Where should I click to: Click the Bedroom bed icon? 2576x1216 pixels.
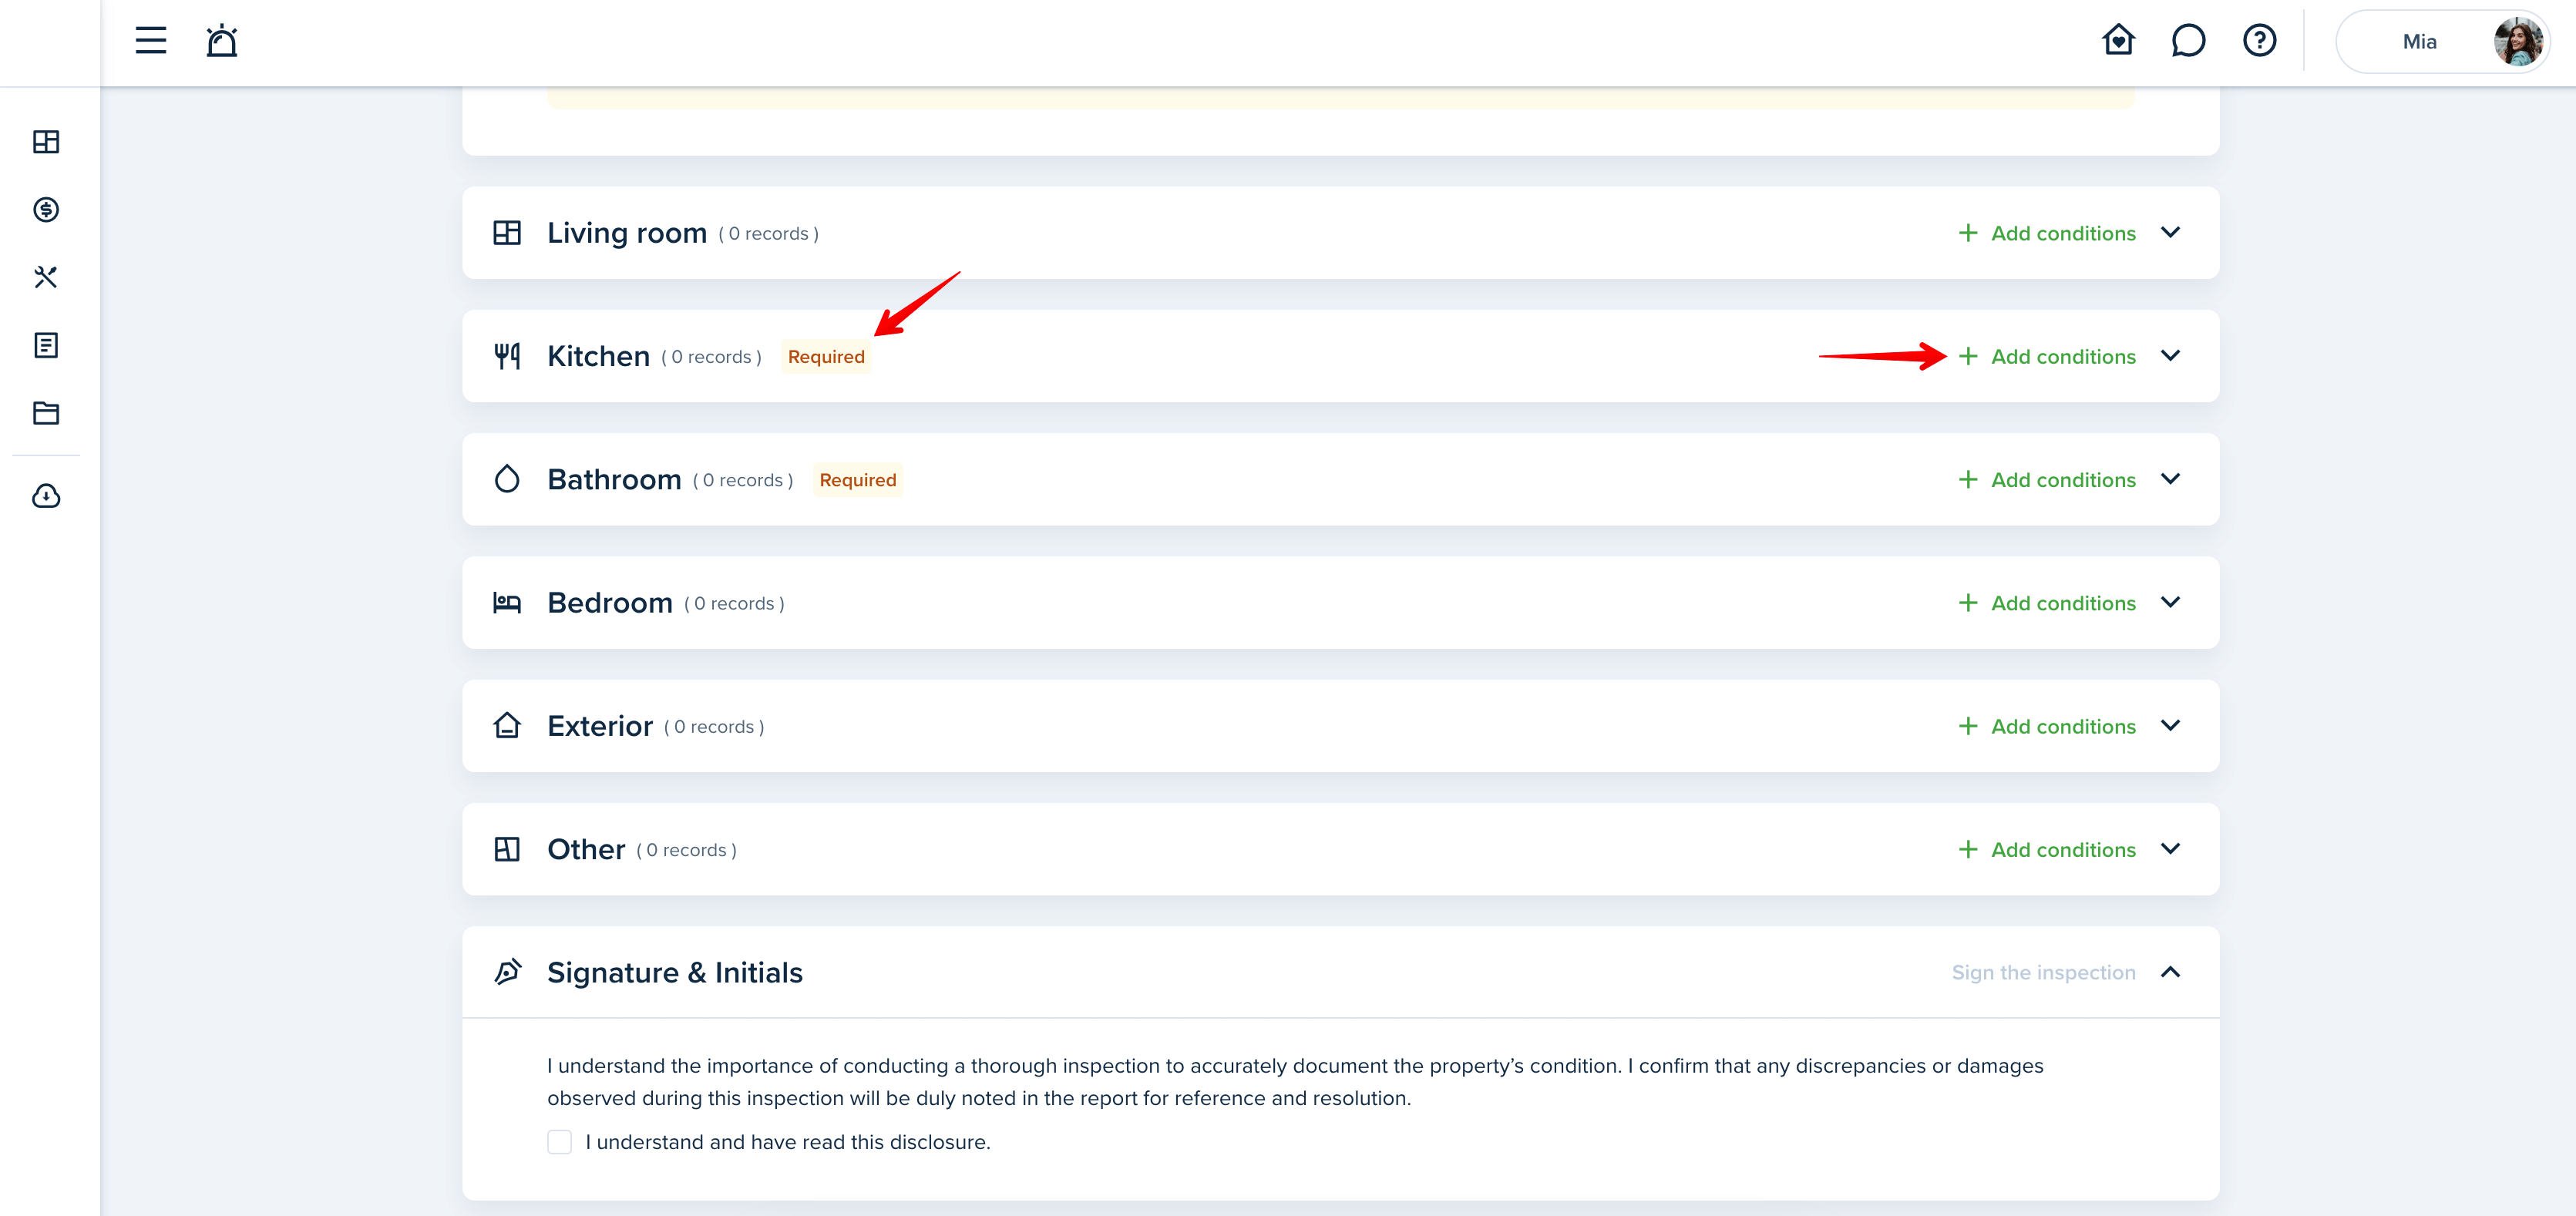(x=507, y=603)
